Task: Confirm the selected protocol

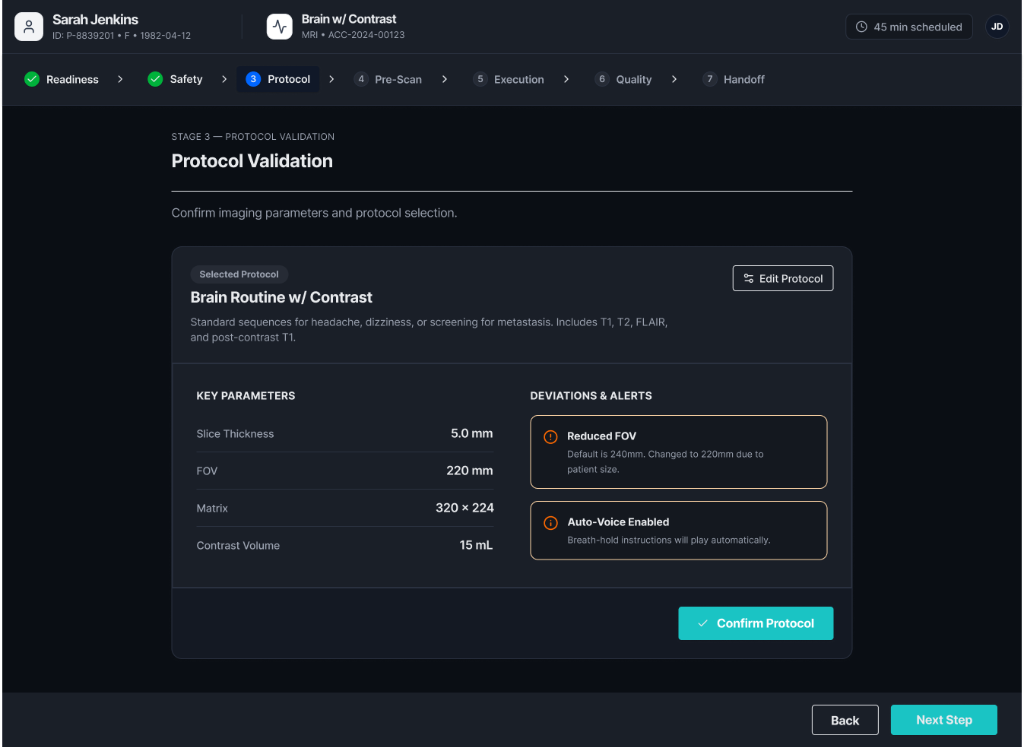Action: click(x=756, y=622)
